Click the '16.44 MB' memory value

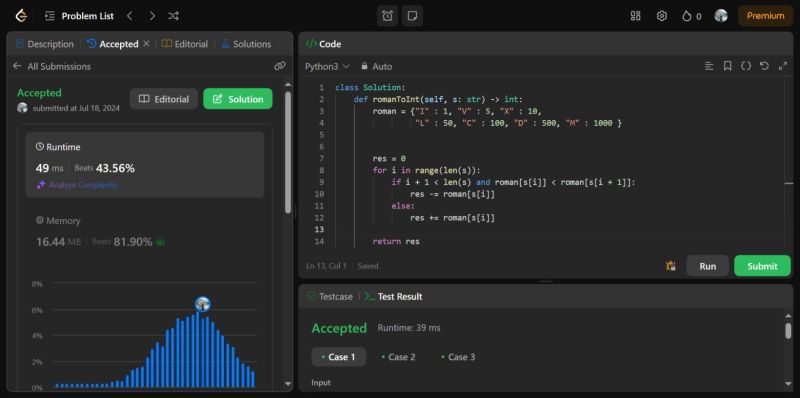click(58, 242)
